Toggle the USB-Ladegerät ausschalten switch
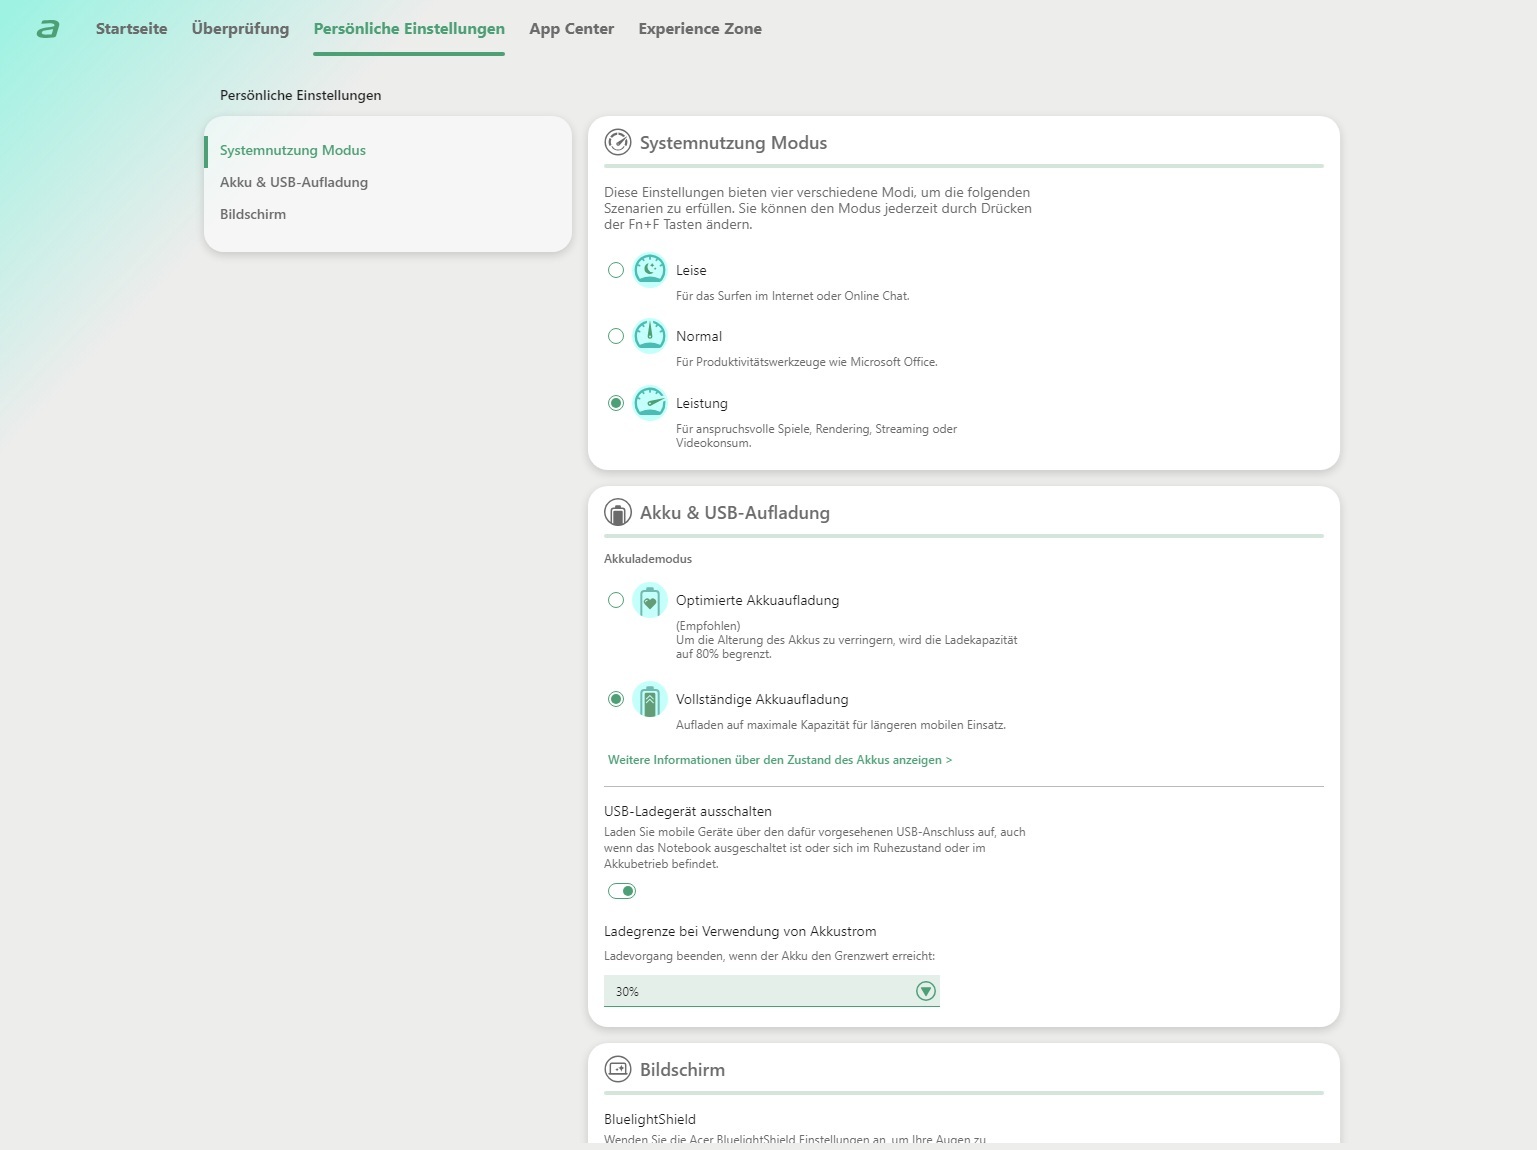The image size is (1537, 1150). point(622,891)
